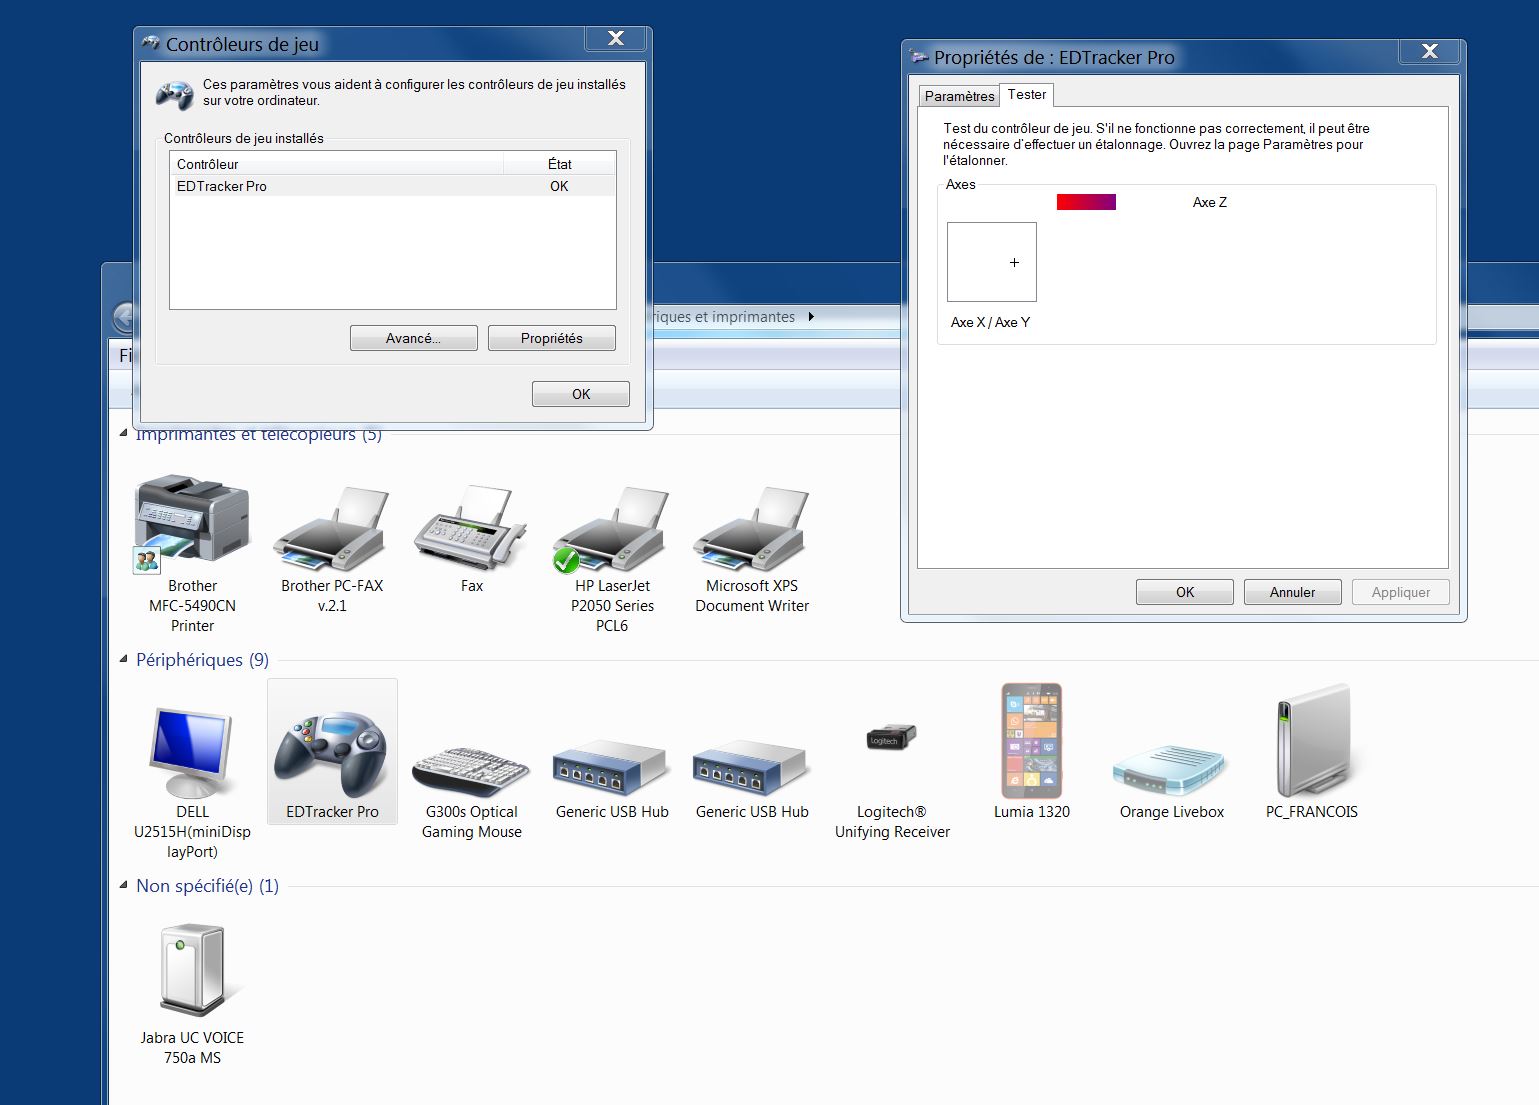Select the first Generic USB Hub icon
1539x1105 pixels.
612,768
